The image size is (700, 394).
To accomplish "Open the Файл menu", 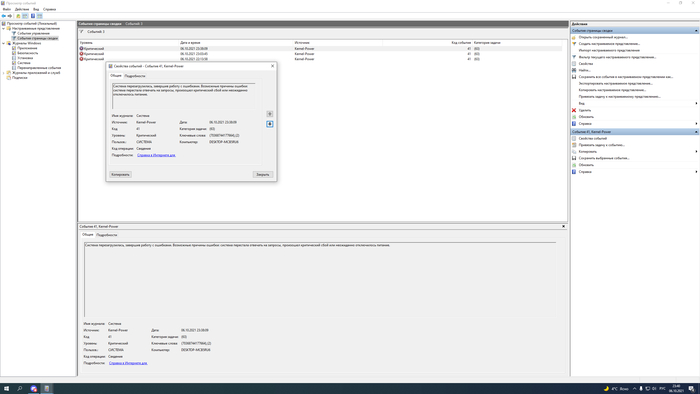I will 7,9.
